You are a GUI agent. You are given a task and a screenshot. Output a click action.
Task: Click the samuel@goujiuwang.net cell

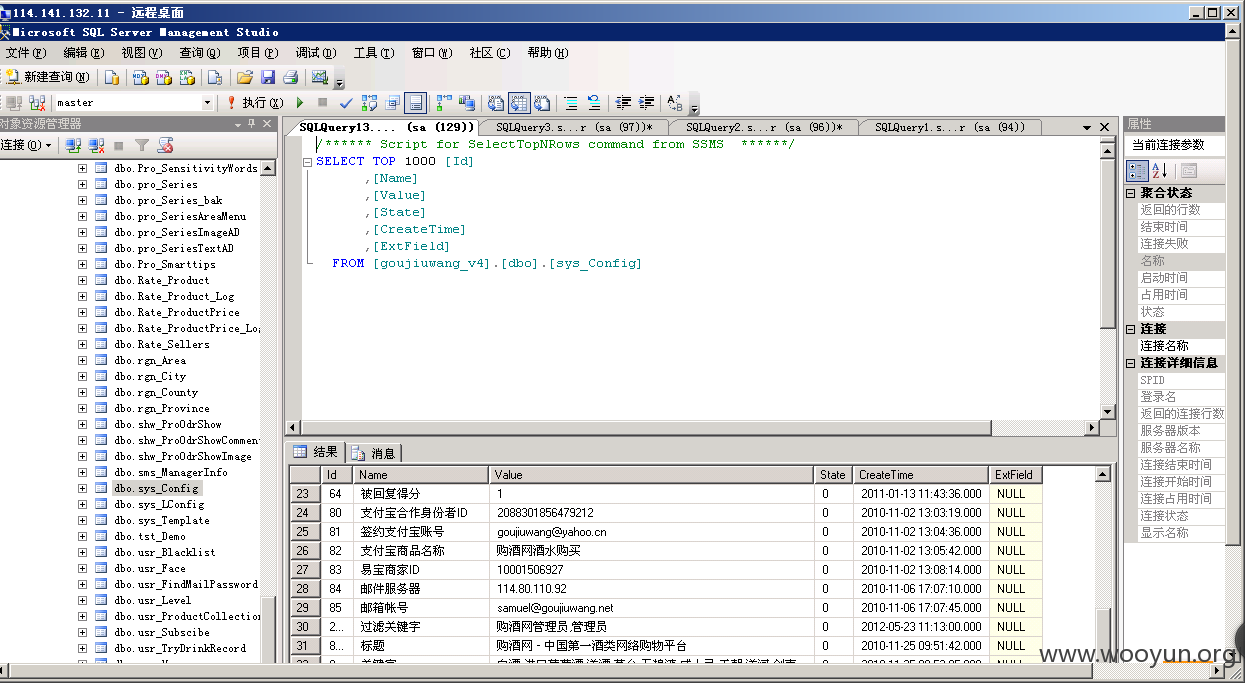pyautogui.click(x=652, y=608)
